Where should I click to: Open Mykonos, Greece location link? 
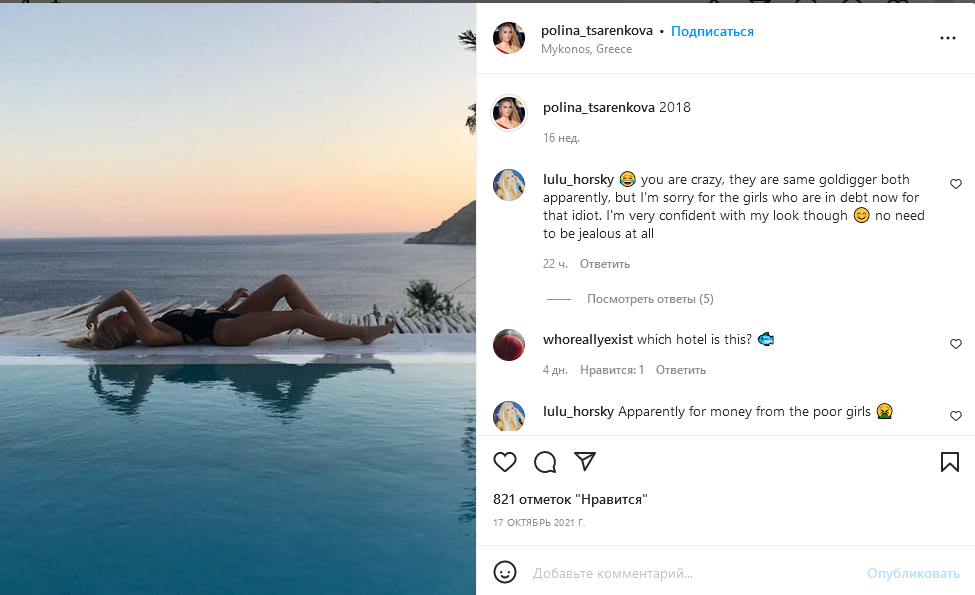tap(586, 49)
